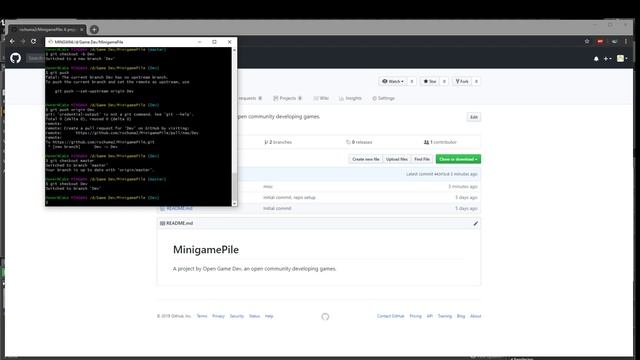Open the Projects tab
This screenshot has height=360, width=640.
[x=287, y=98]
